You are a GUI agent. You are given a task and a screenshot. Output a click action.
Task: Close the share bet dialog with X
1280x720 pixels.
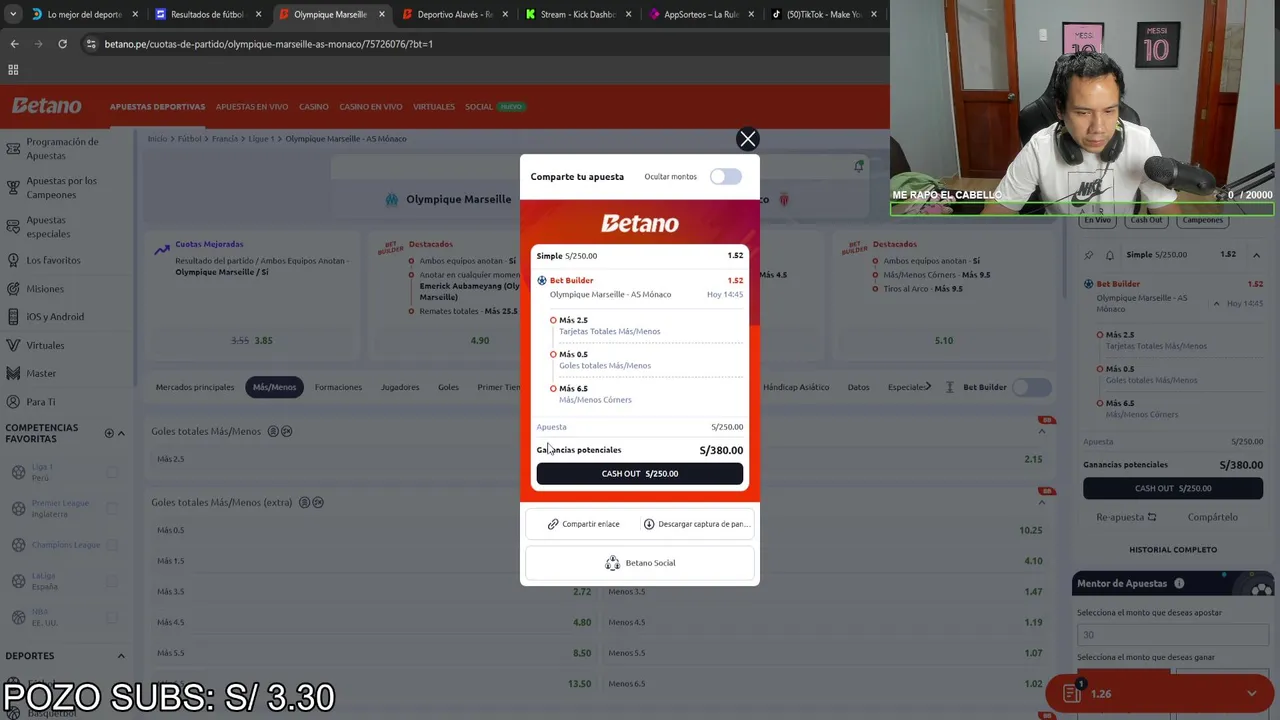(747, 139)
